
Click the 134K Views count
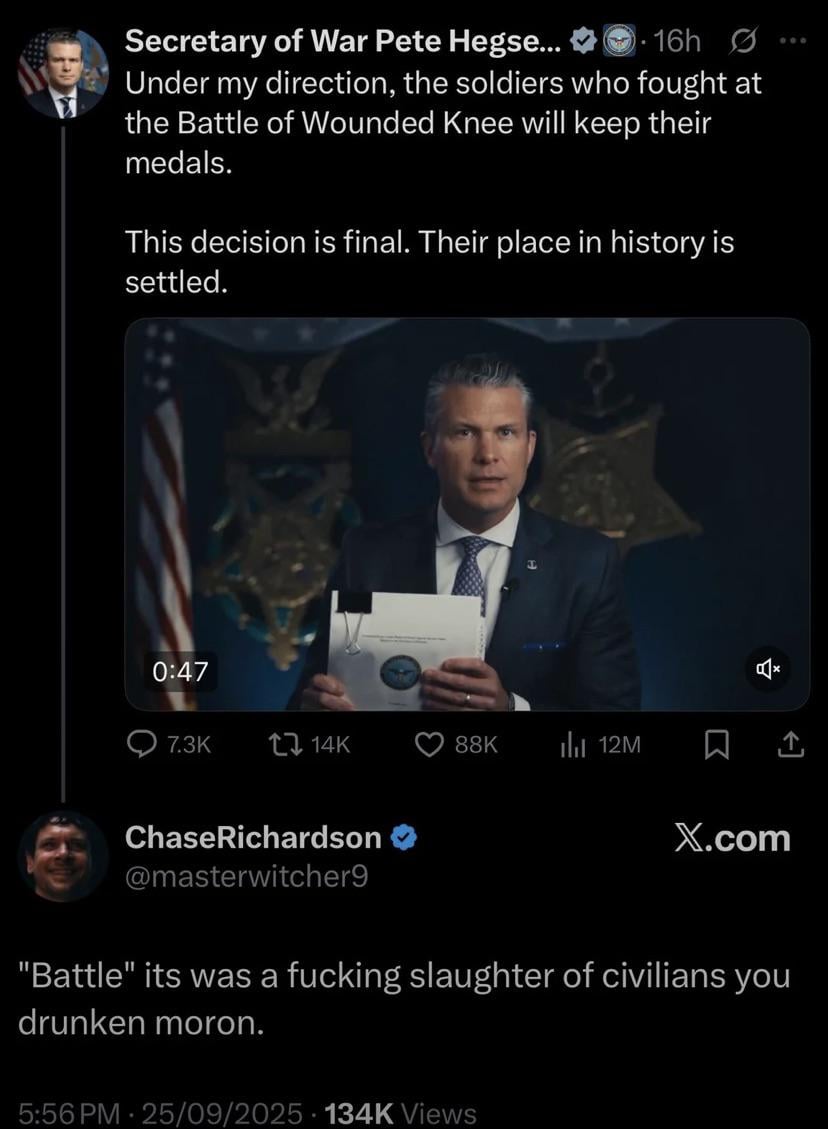pyautogui.click(x=401, y=1113)
